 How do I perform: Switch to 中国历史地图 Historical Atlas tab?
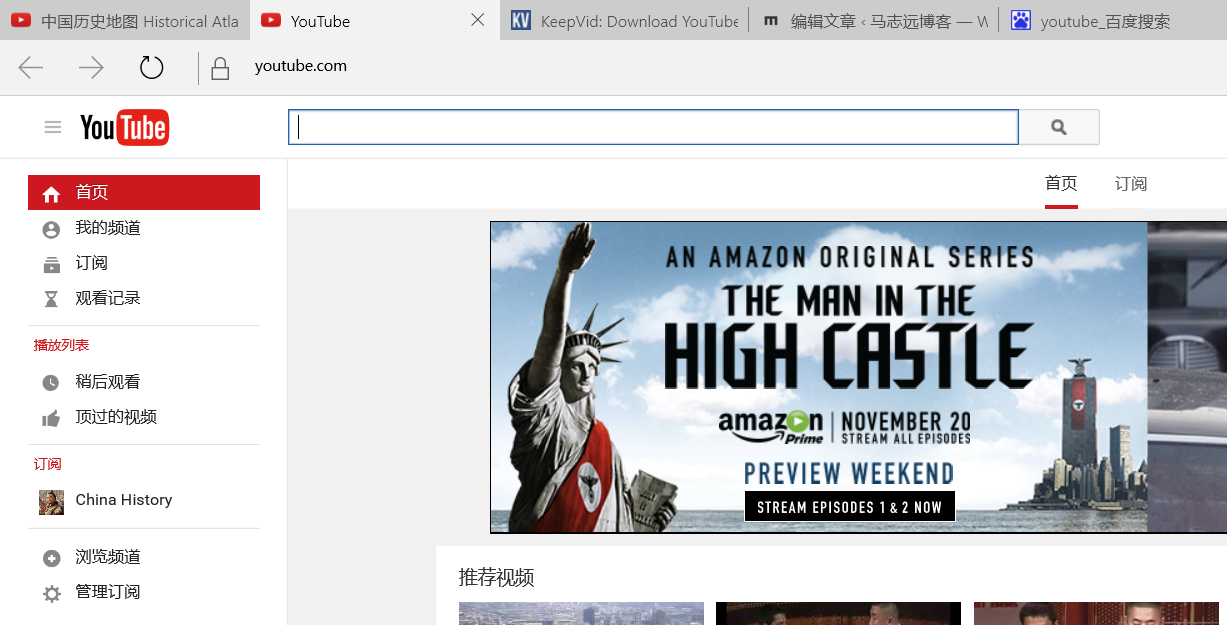click(x=124, y=20)
